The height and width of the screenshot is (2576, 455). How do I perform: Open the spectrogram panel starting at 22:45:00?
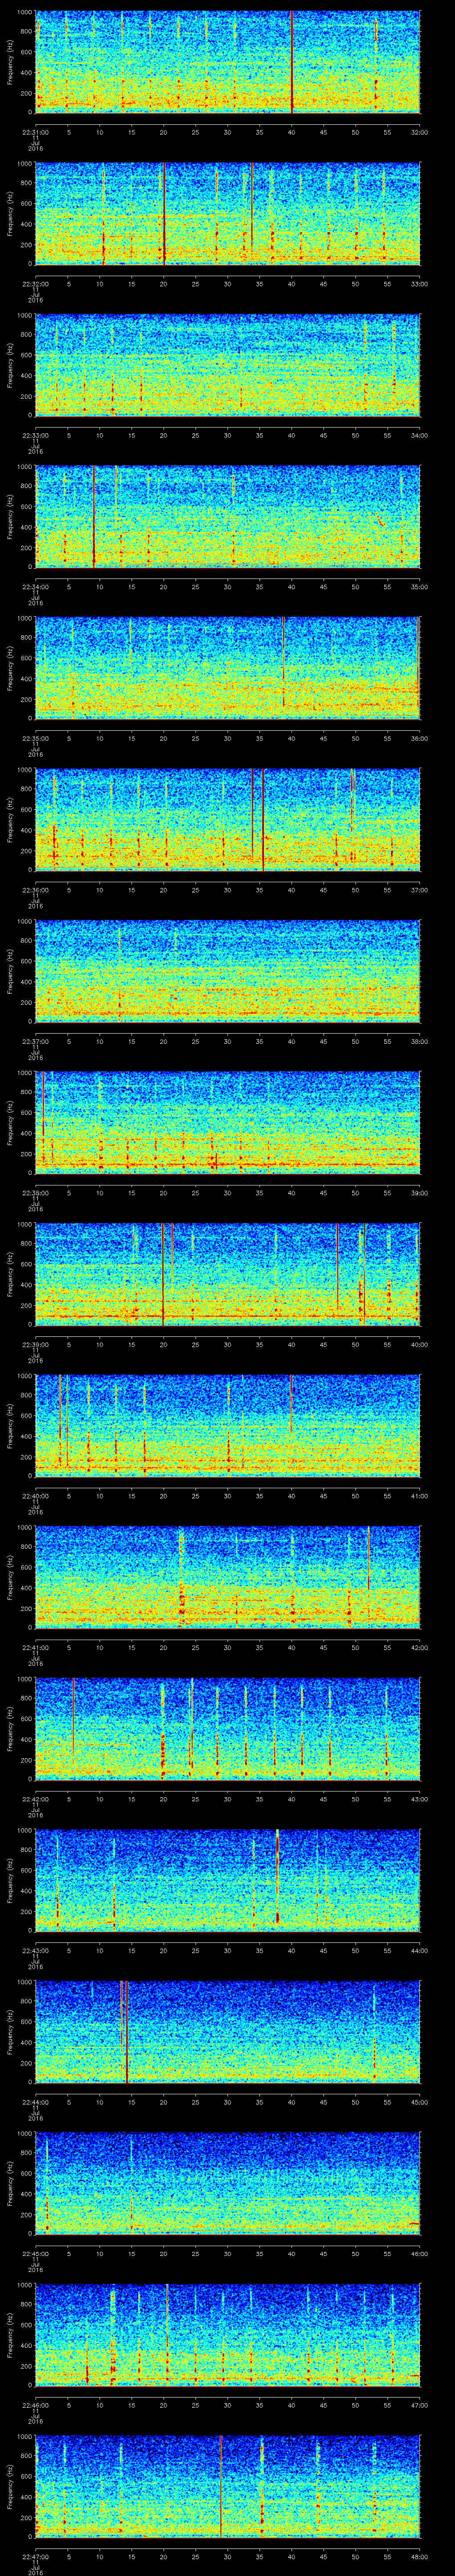[228, 2183]
